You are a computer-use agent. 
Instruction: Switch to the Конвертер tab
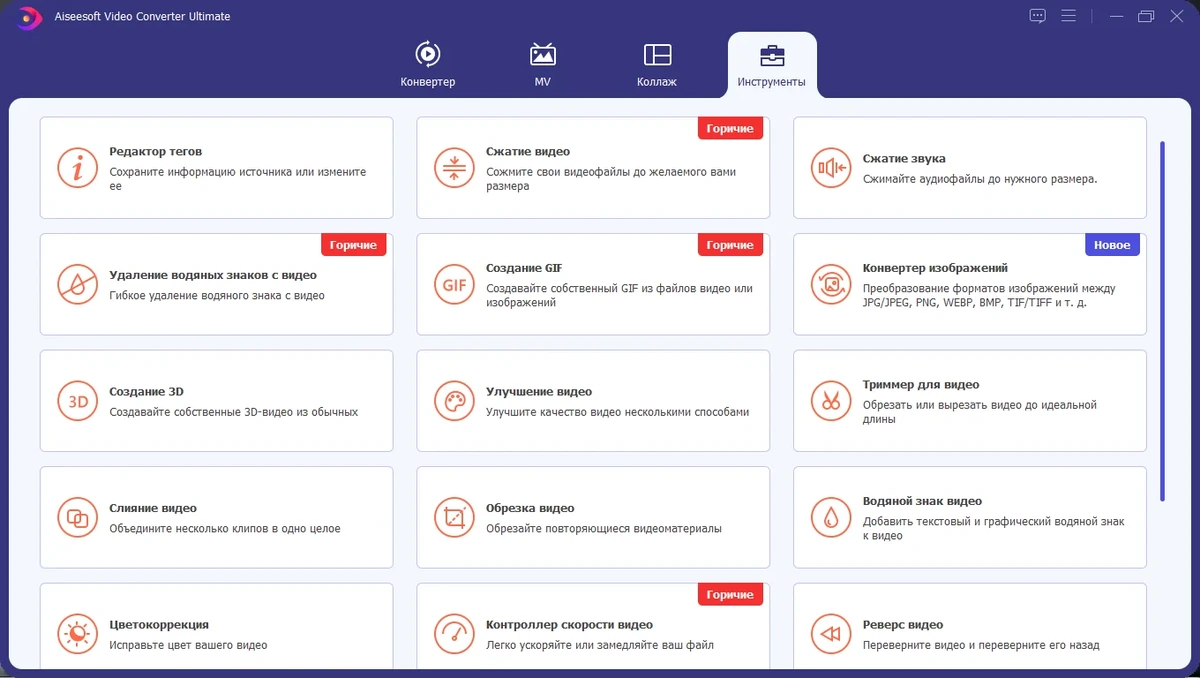(428, 65)
